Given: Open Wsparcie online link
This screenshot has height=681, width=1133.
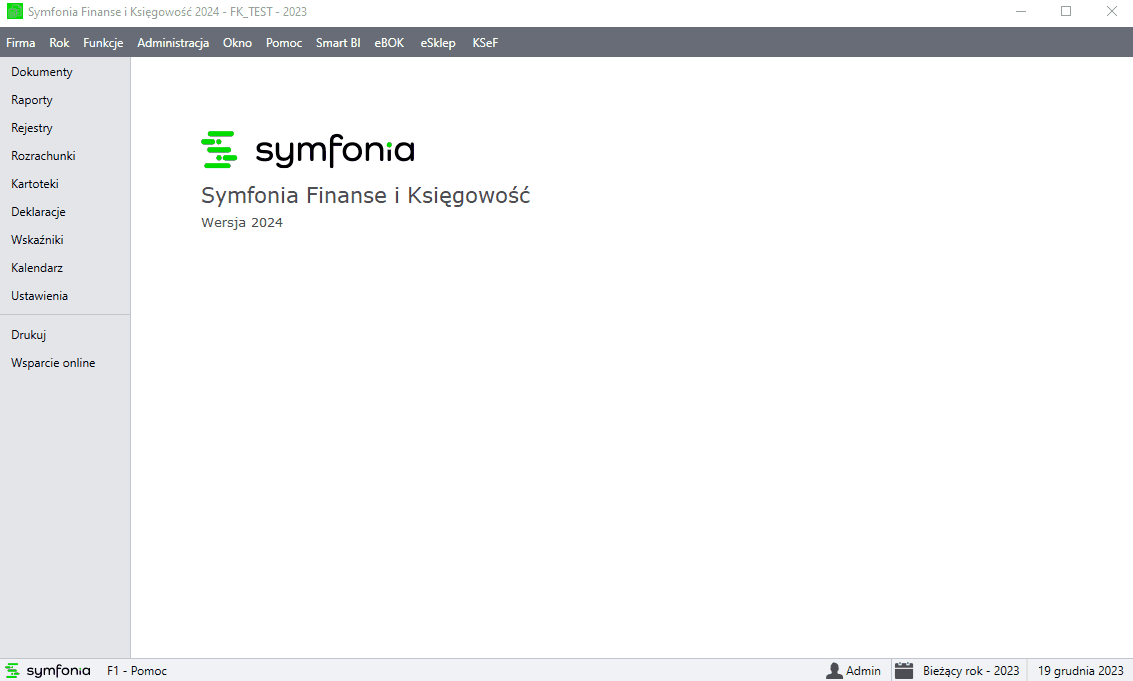Looking at the screenshot, I should pos(53,363).
